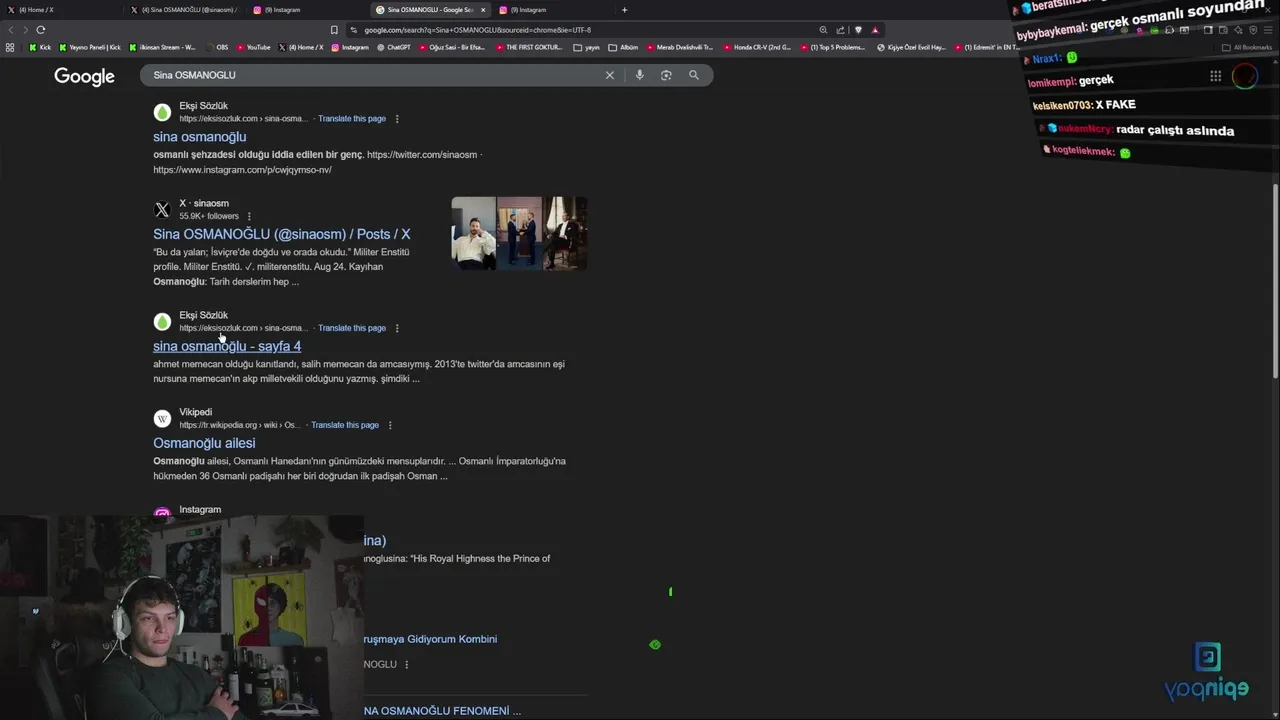The image size is (1280, 720).
Task: Click the page vertical scrollbar
Action: point(1275,280)
